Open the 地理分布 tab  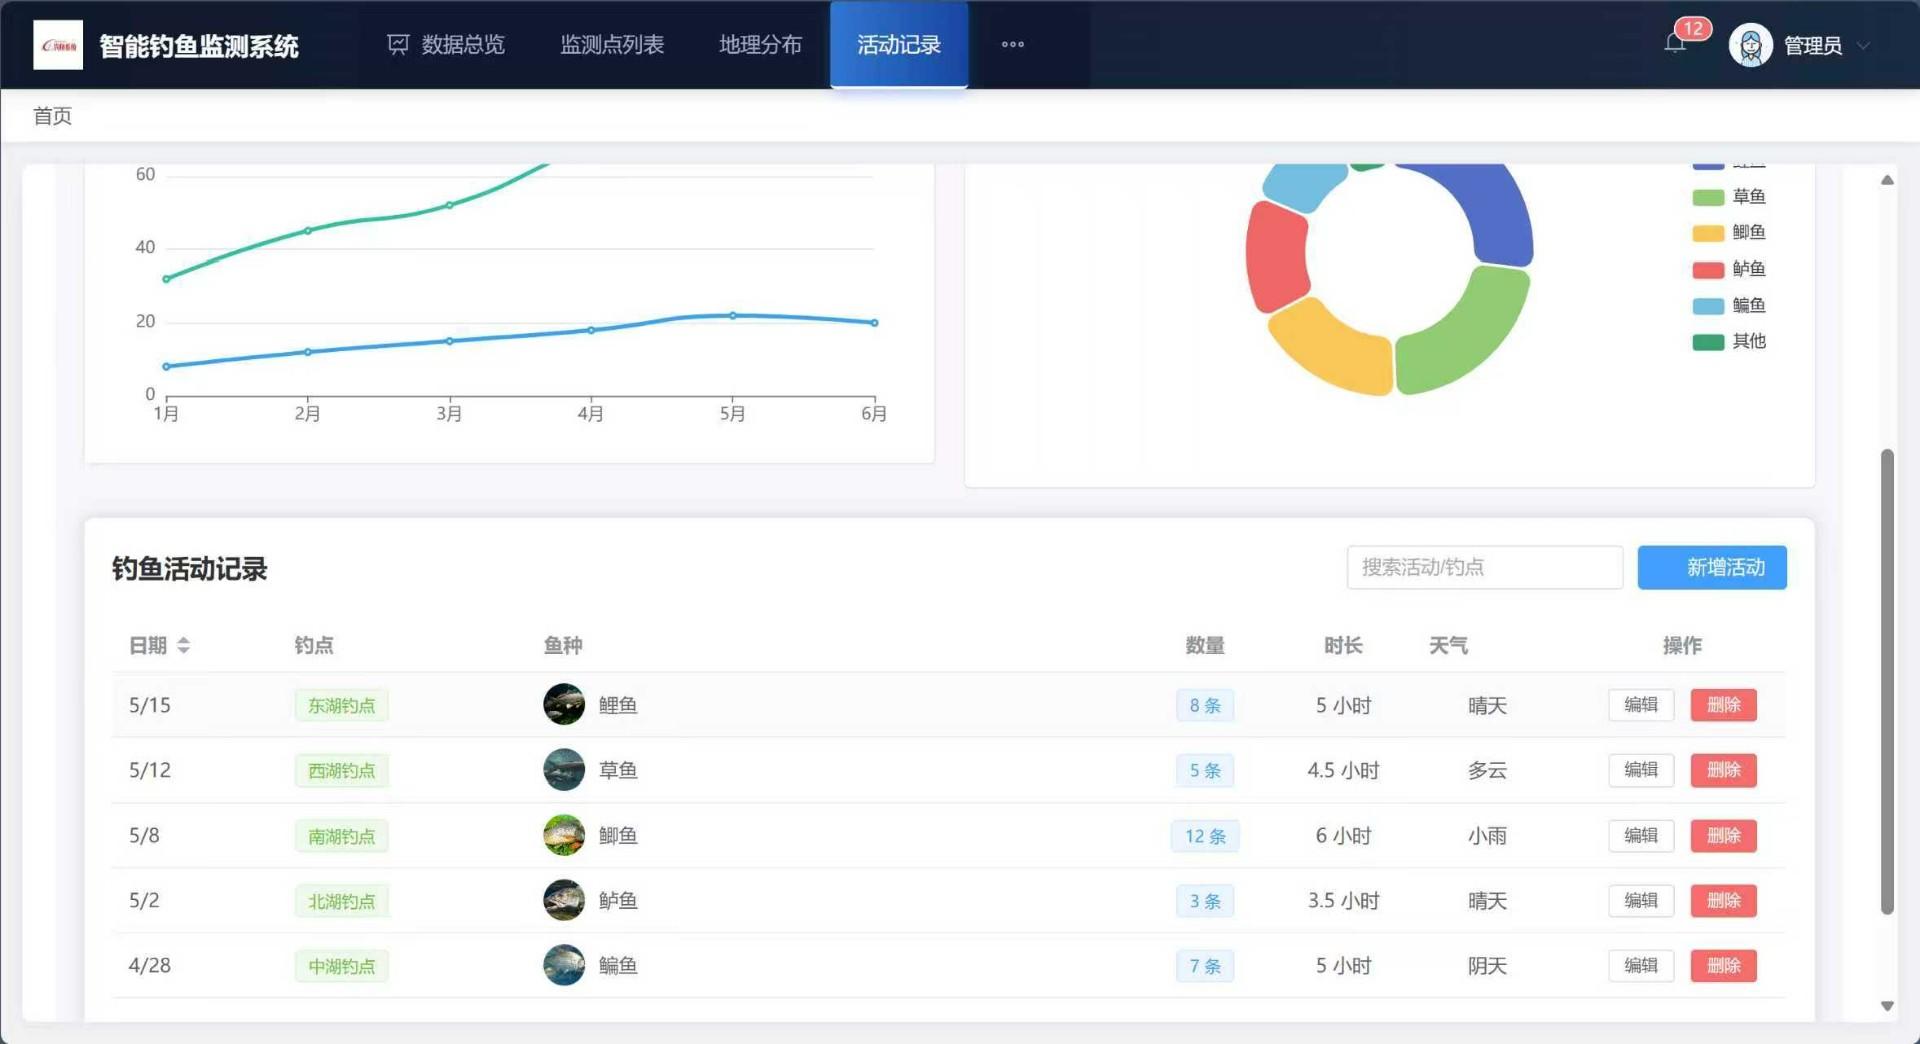(x=760, y=45)
